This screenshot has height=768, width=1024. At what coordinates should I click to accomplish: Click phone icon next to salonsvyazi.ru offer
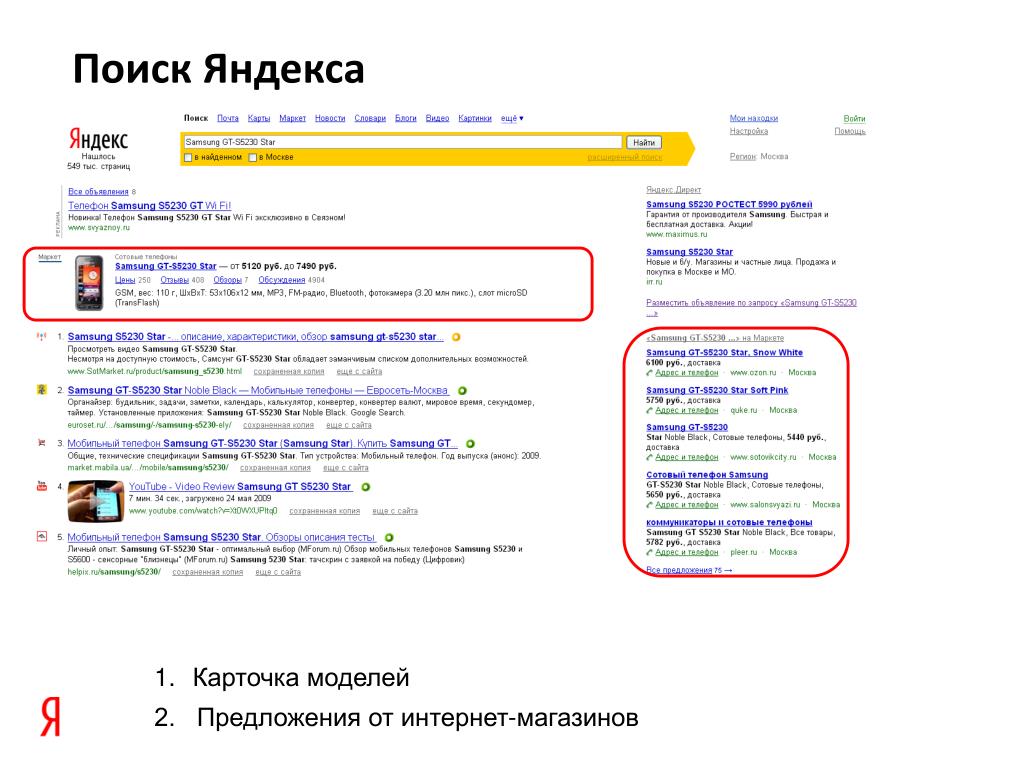[649, 505]
